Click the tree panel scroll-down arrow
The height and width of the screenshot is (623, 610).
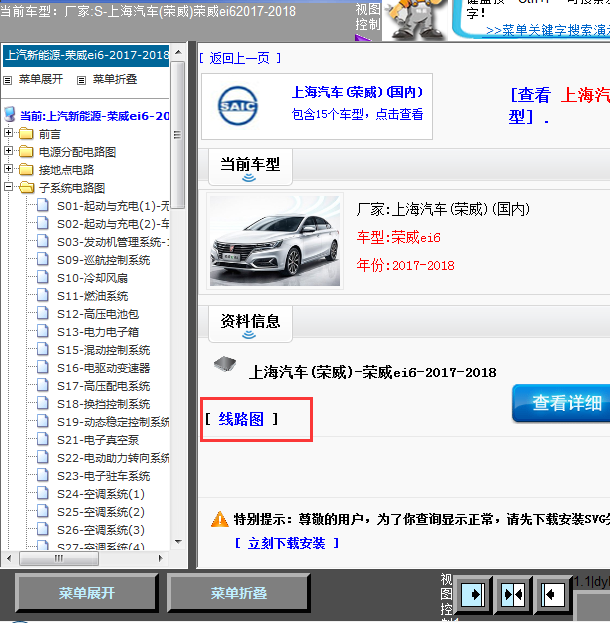coord(178,542)
